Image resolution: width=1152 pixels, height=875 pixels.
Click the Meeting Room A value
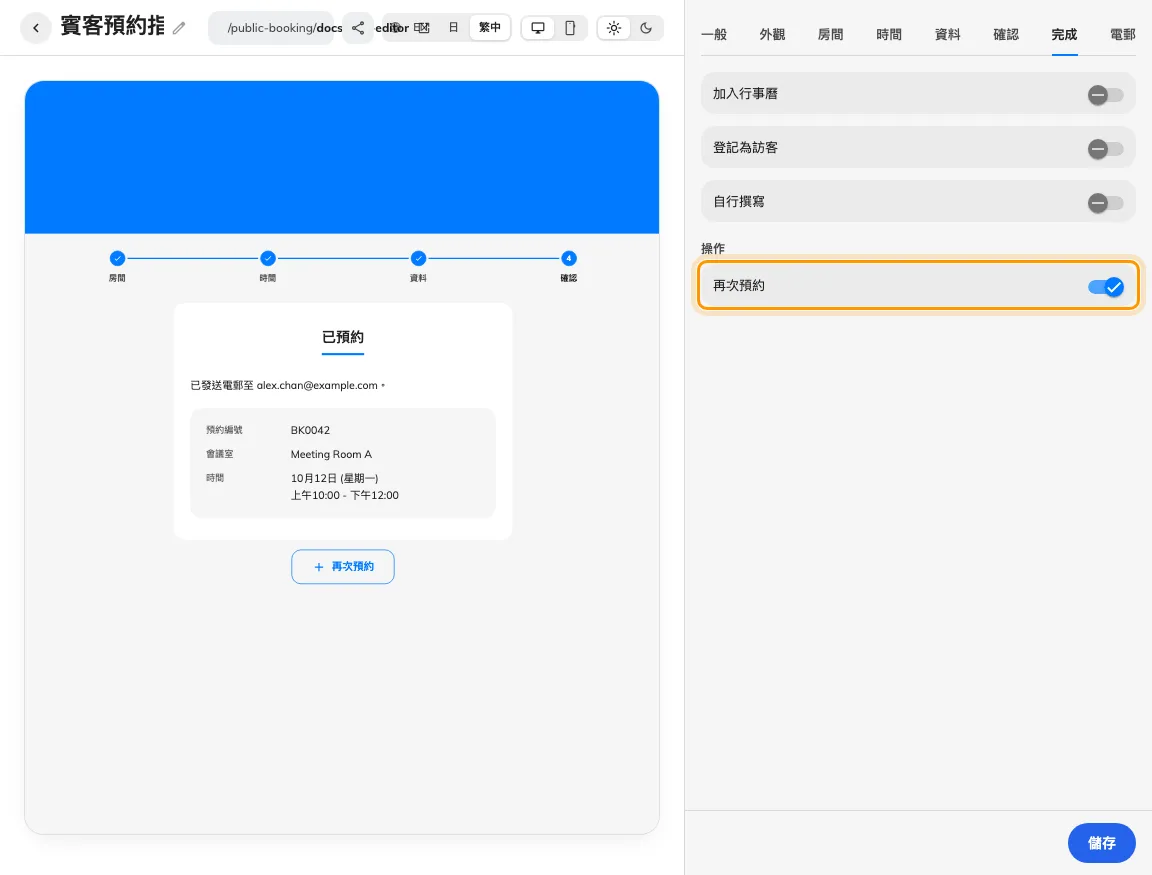[331, 454]
